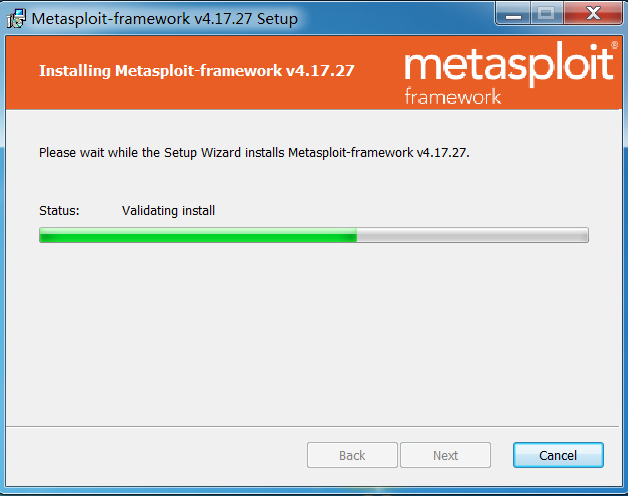The height and width of the screenshot is (496, 628).
Task: Click the "Please wait while the Setup Wizard" message
Action: [254, 153]
